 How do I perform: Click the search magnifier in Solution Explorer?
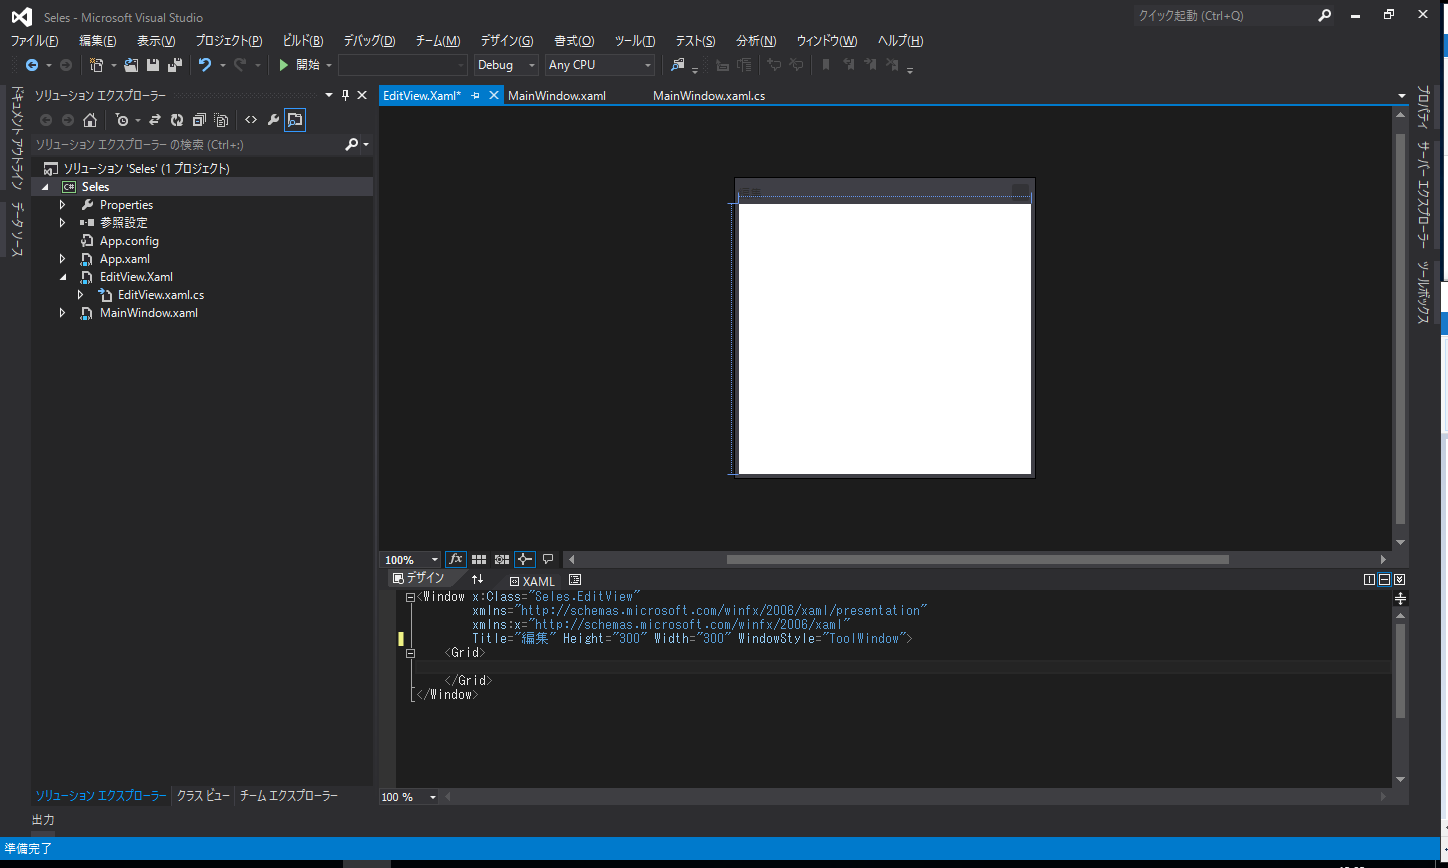pos(352,145)
